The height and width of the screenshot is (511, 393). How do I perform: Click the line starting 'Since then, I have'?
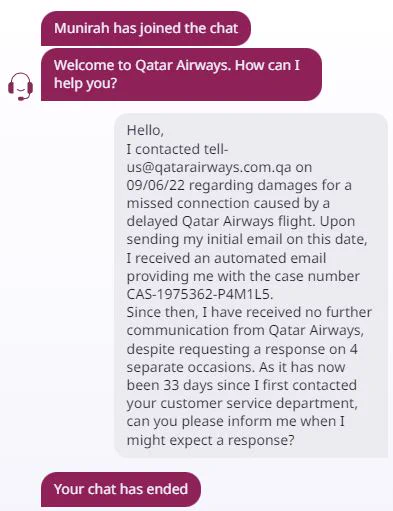(x=249, y=312)
